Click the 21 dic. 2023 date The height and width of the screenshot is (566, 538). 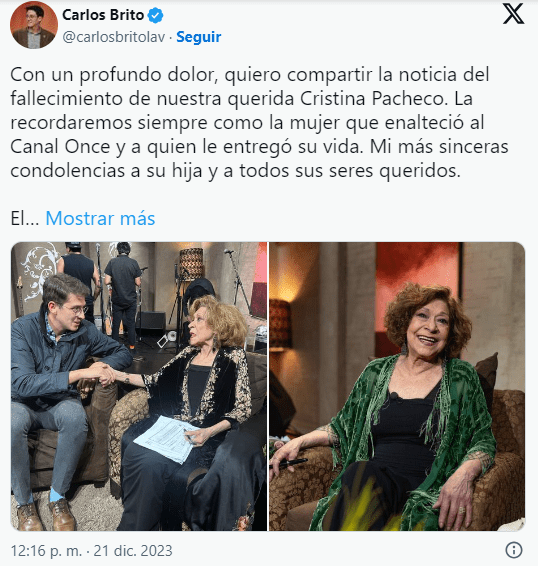133,551
